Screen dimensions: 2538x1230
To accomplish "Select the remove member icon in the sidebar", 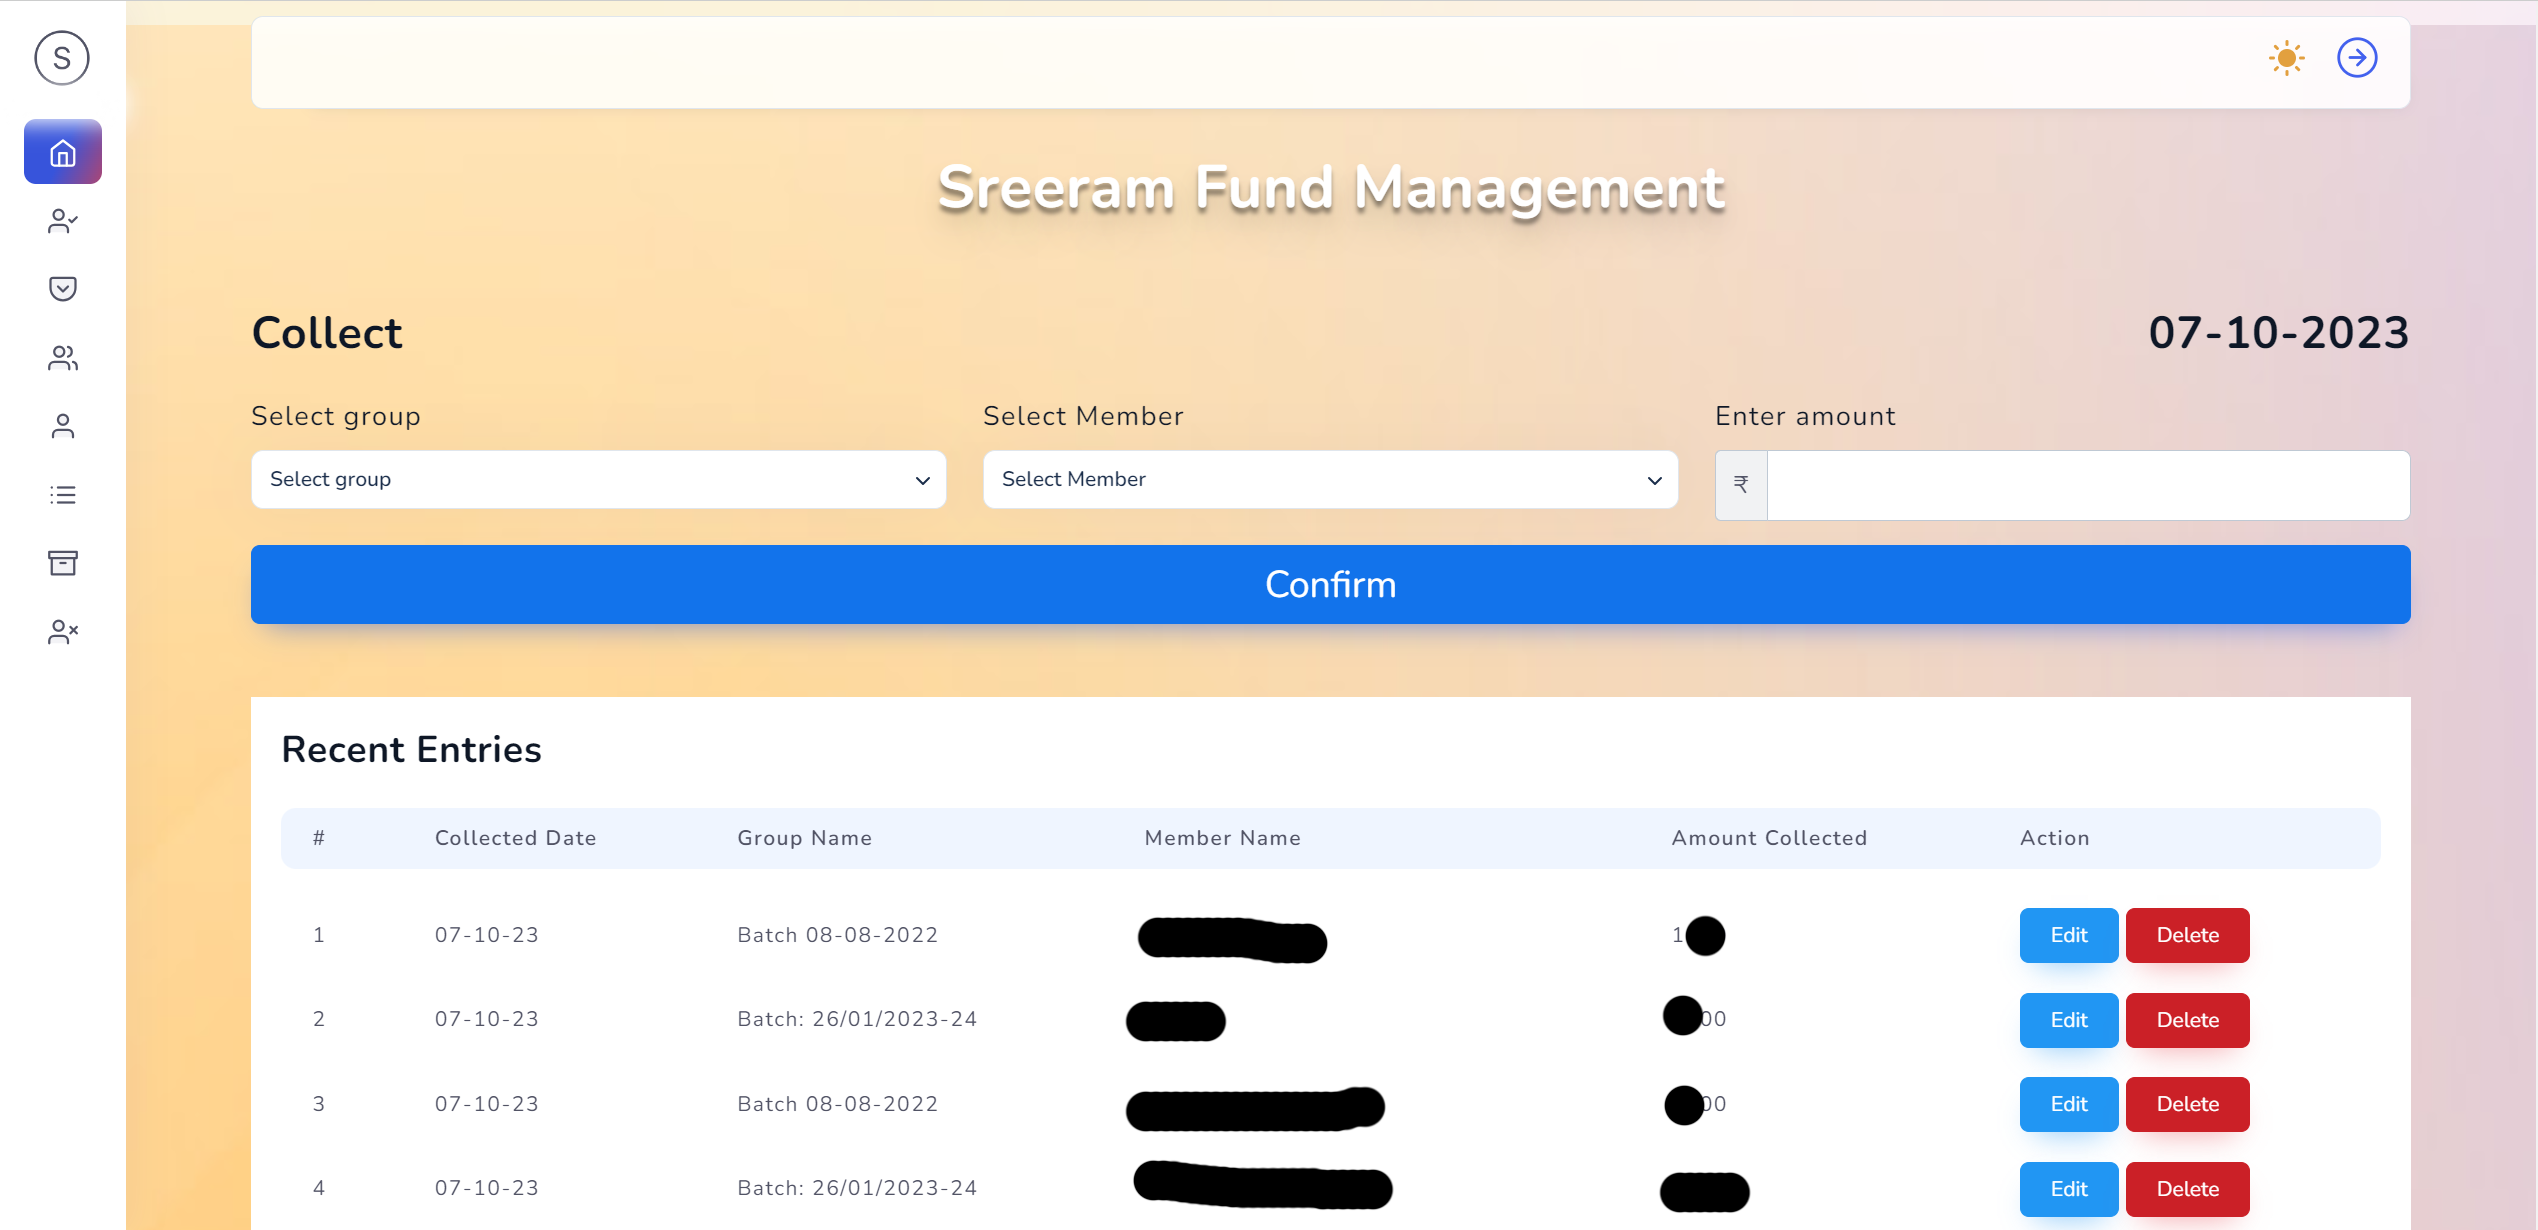I will pyautogui.click(x=62, y=631).
